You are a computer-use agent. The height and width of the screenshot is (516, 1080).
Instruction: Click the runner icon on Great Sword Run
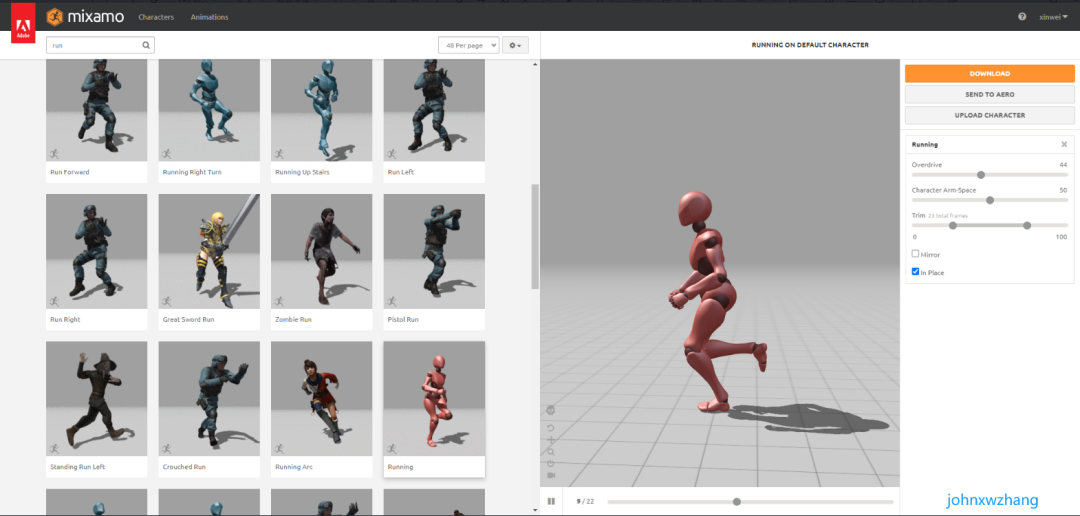[x=166, y=301]
